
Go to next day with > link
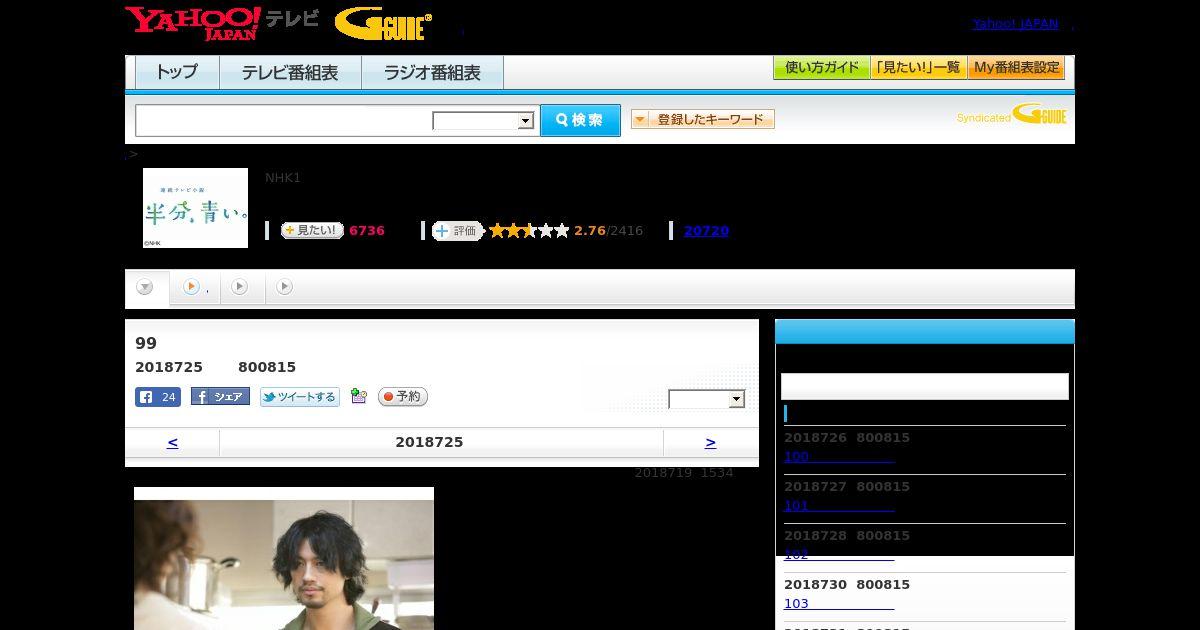(710, 442)
